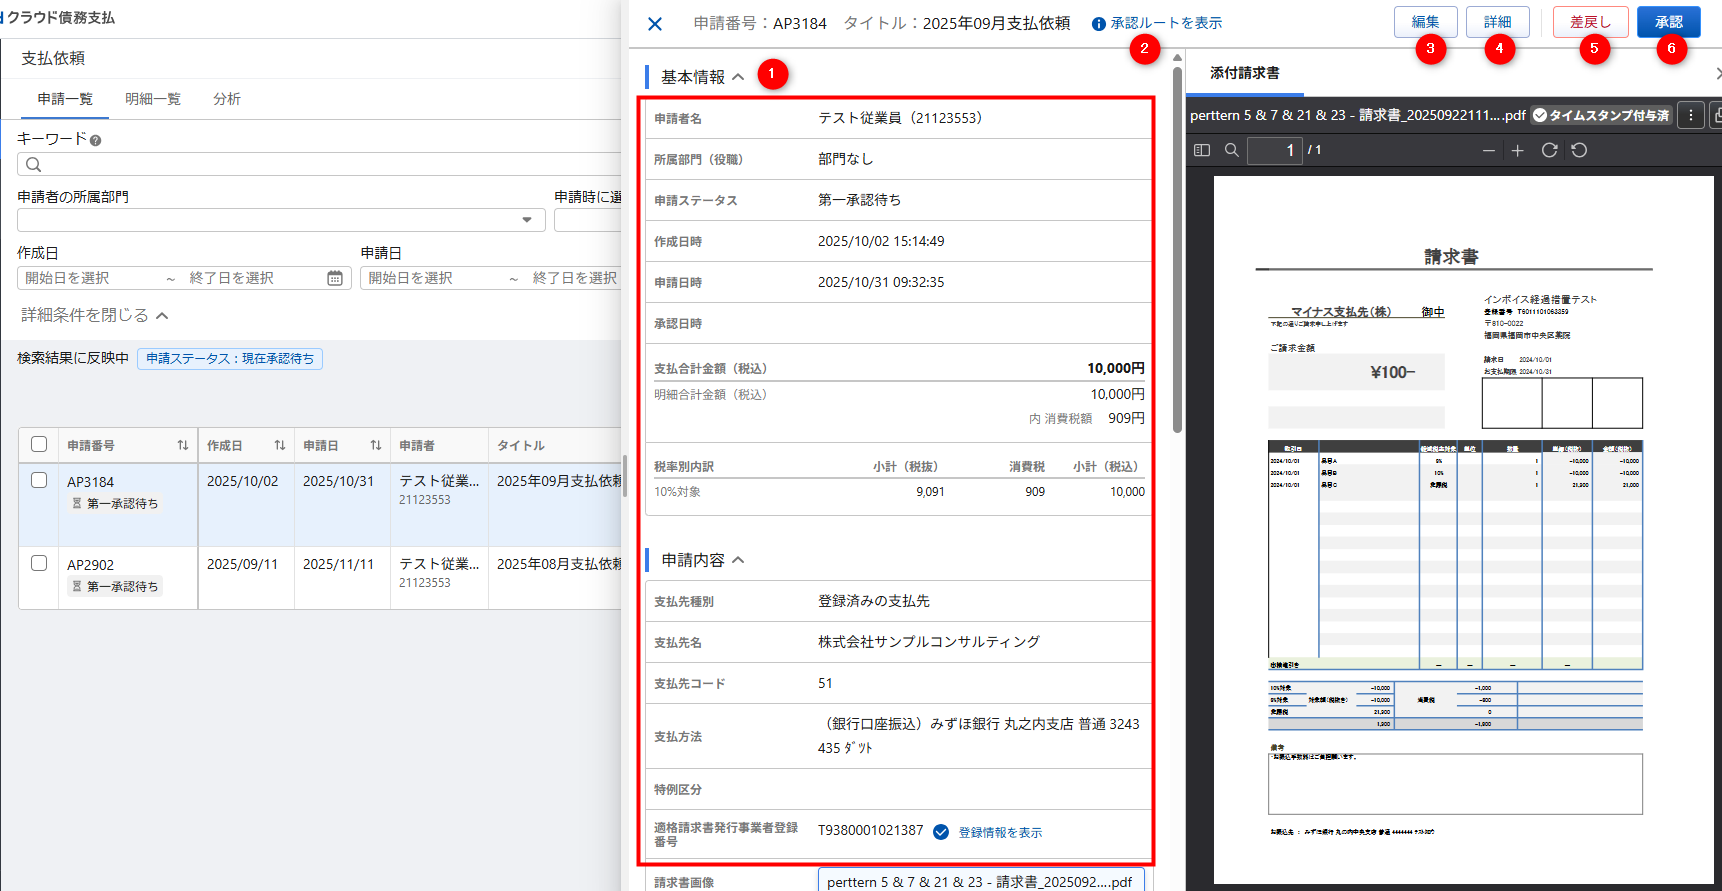Viewport: 1722px width, 891px height.
Task: Tick the checkbox for request AP2902
Action: (39, 563)
